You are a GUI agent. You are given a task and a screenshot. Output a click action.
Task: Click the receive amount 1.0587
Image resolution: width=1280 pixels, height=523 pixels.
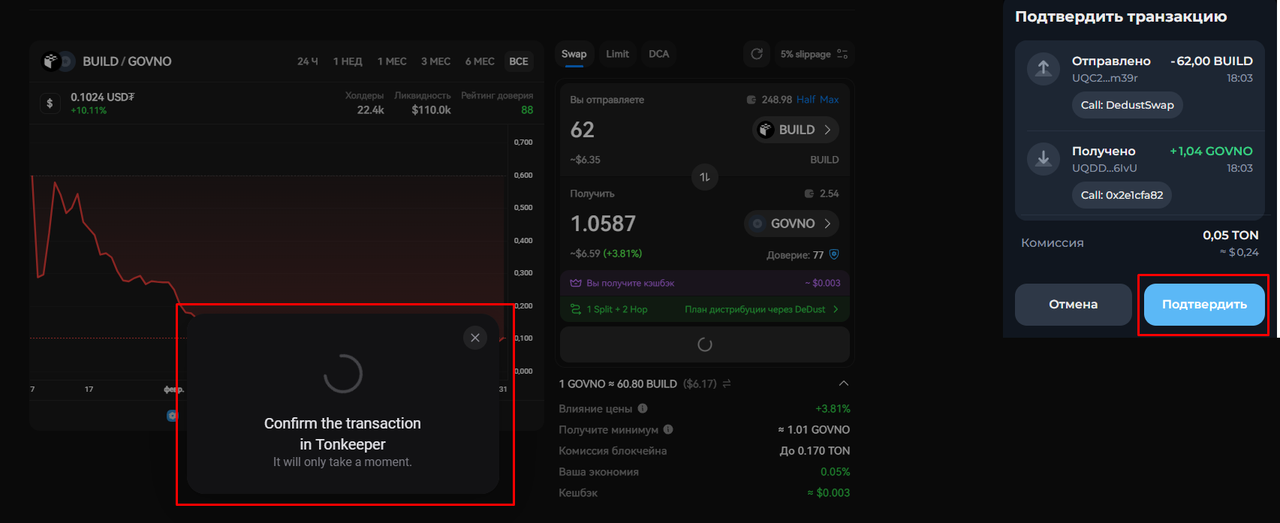[603, 223]
